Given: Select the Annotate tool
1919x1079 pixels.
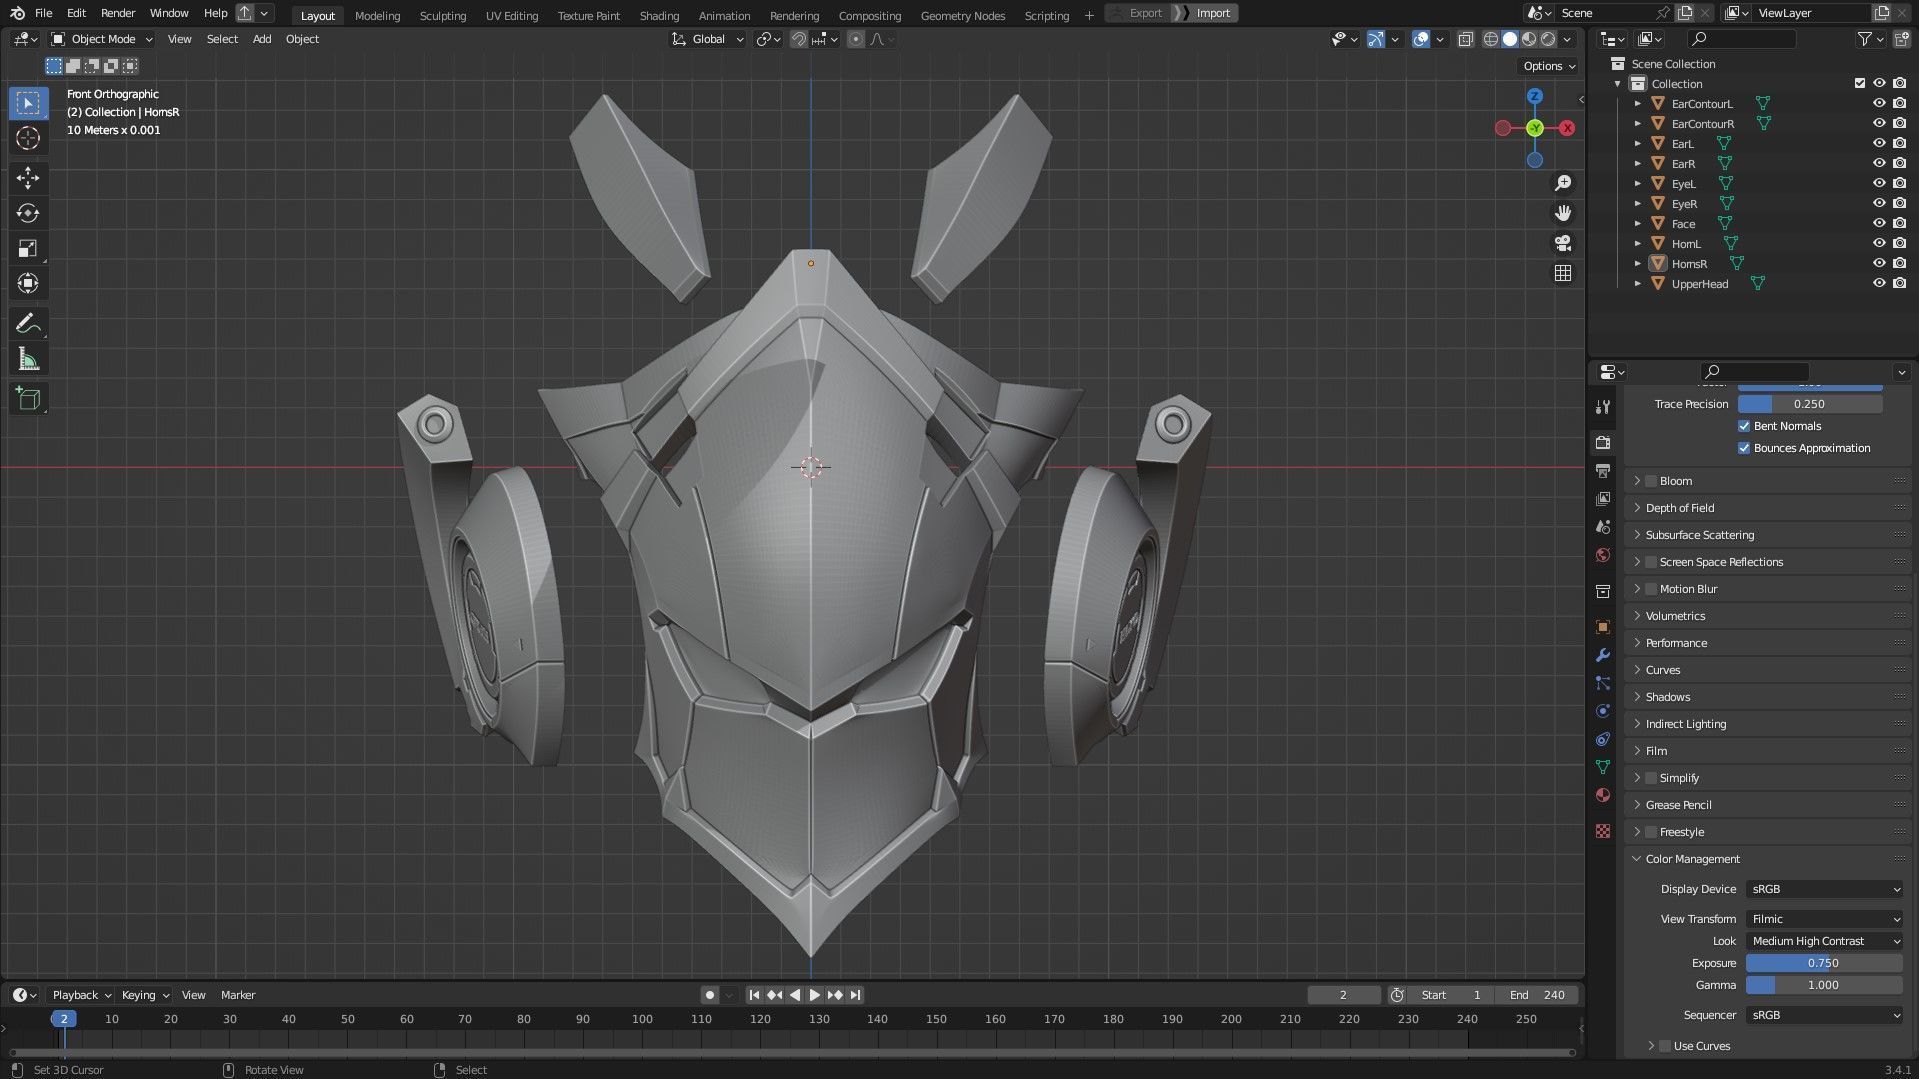Looking at the screenshot, I should point(28,324).
